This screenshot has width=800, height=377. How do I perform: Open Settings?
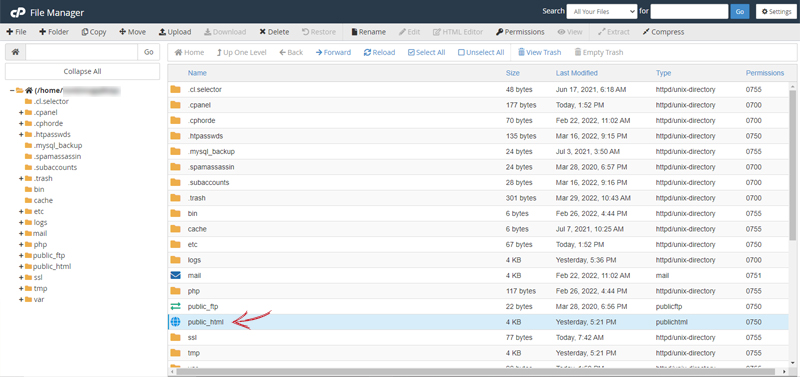coord(776,11)
